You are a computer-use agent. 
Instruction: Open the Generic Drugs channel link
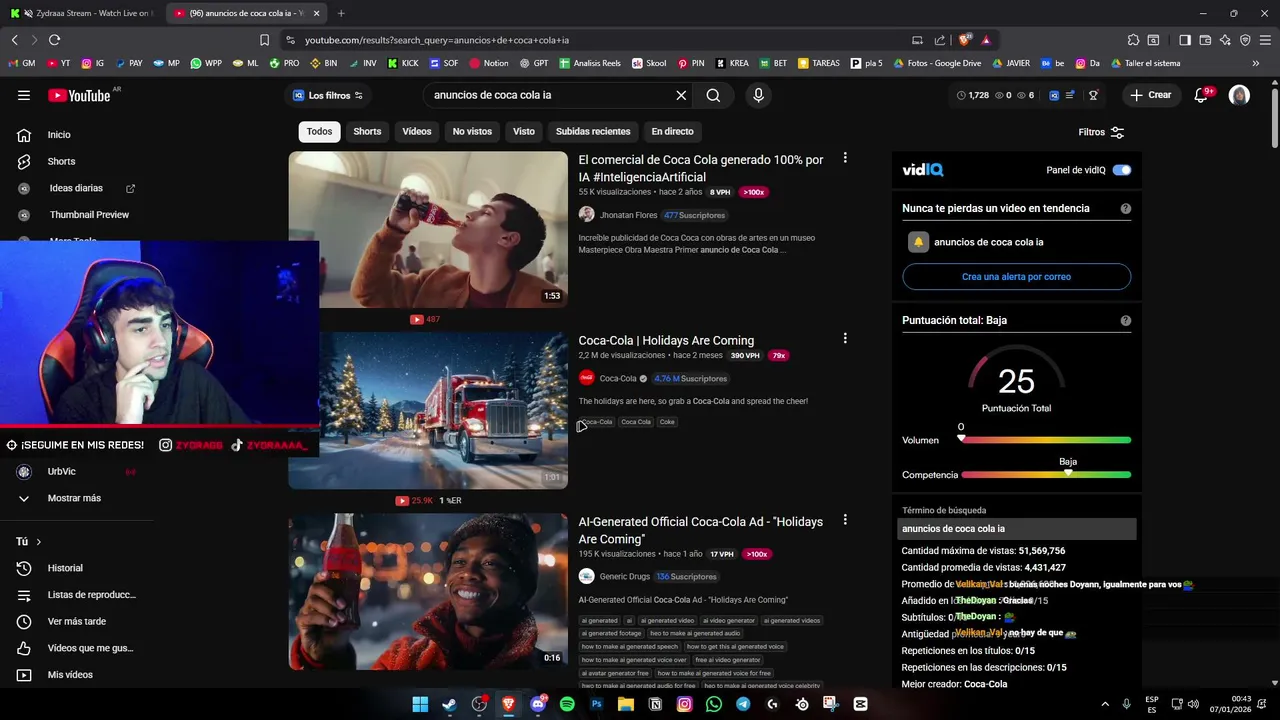(624, 577)
